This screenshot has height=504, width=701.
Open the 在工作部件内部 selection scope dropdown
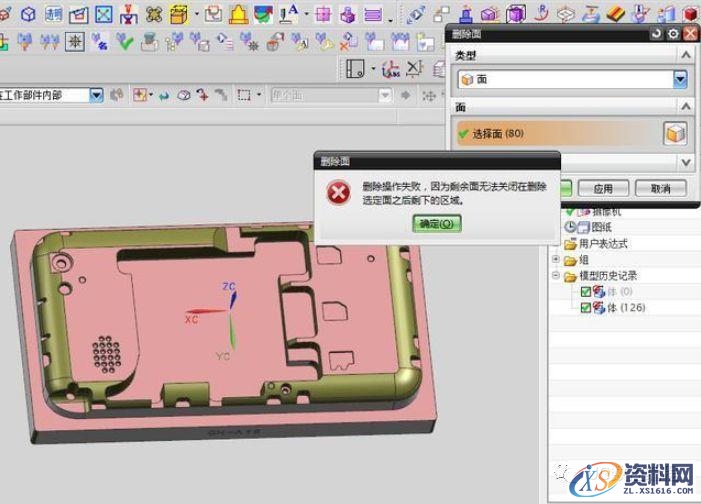(x=96, y=95)
